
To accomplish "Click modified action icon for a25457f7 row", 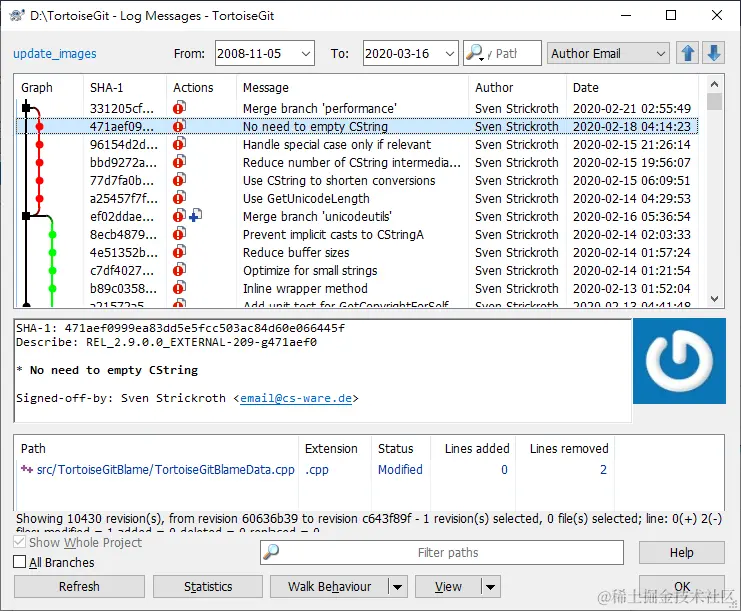I will [179, 198].
